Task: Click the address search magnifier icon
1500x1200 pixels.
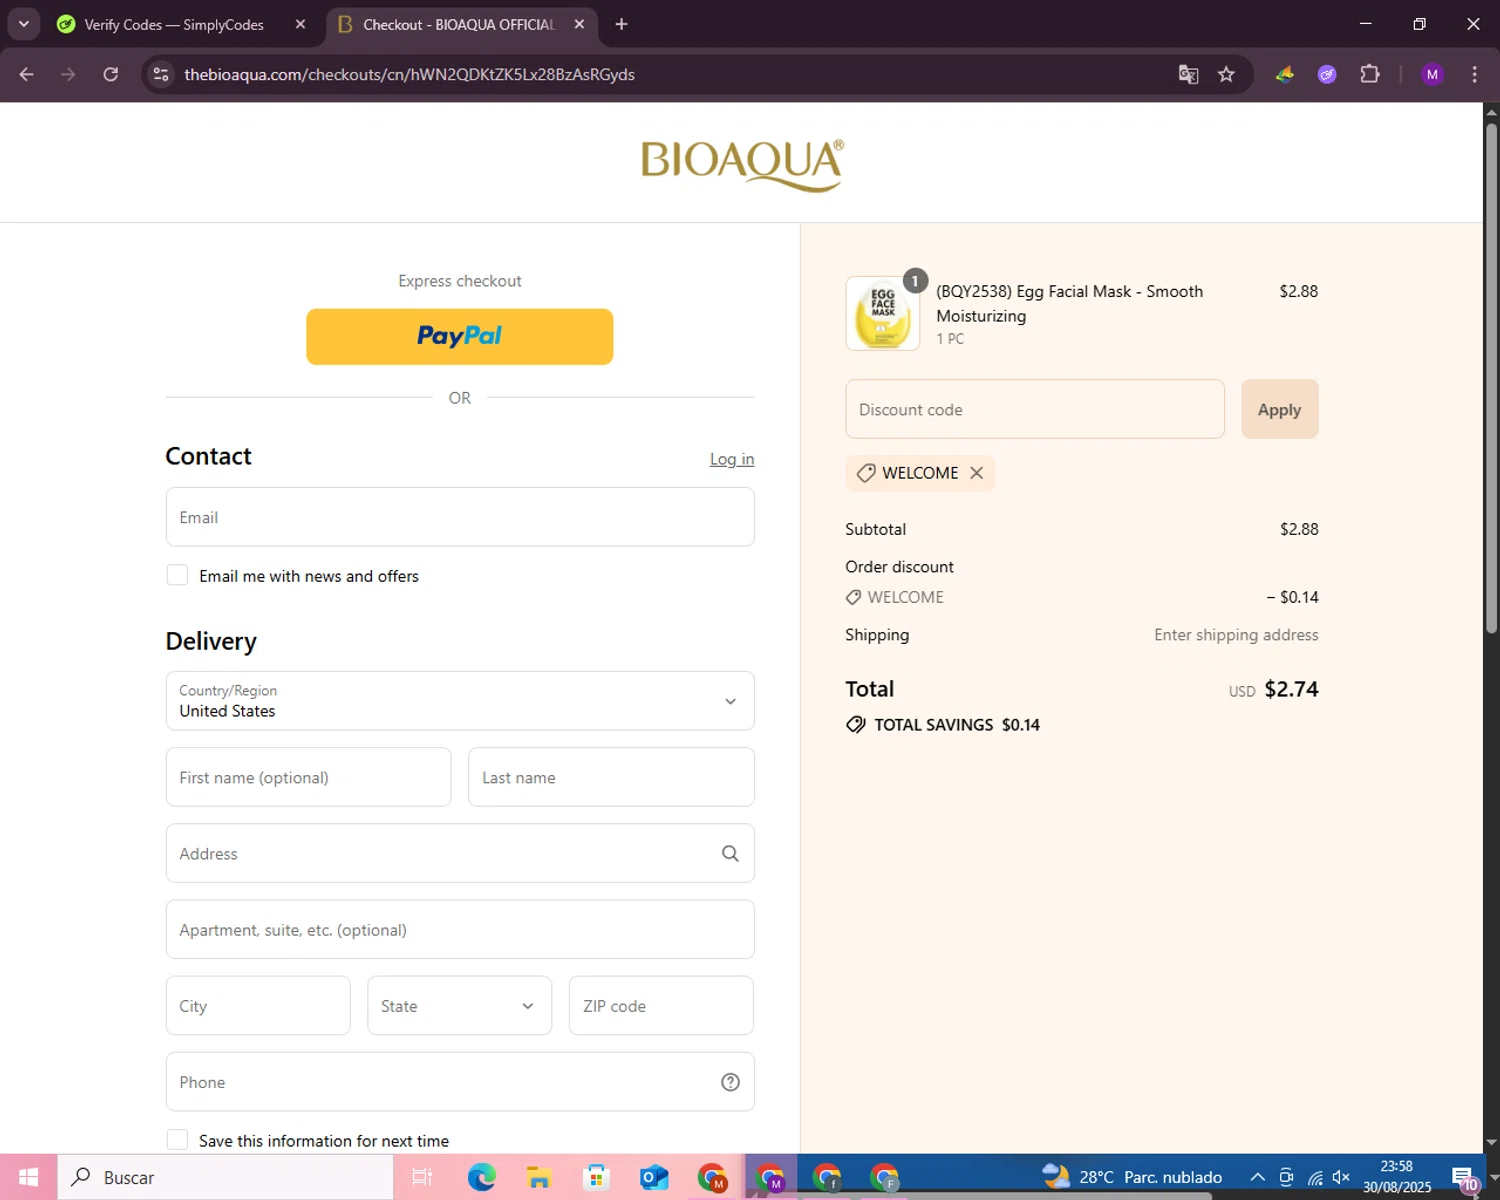Action: [730, 853]
